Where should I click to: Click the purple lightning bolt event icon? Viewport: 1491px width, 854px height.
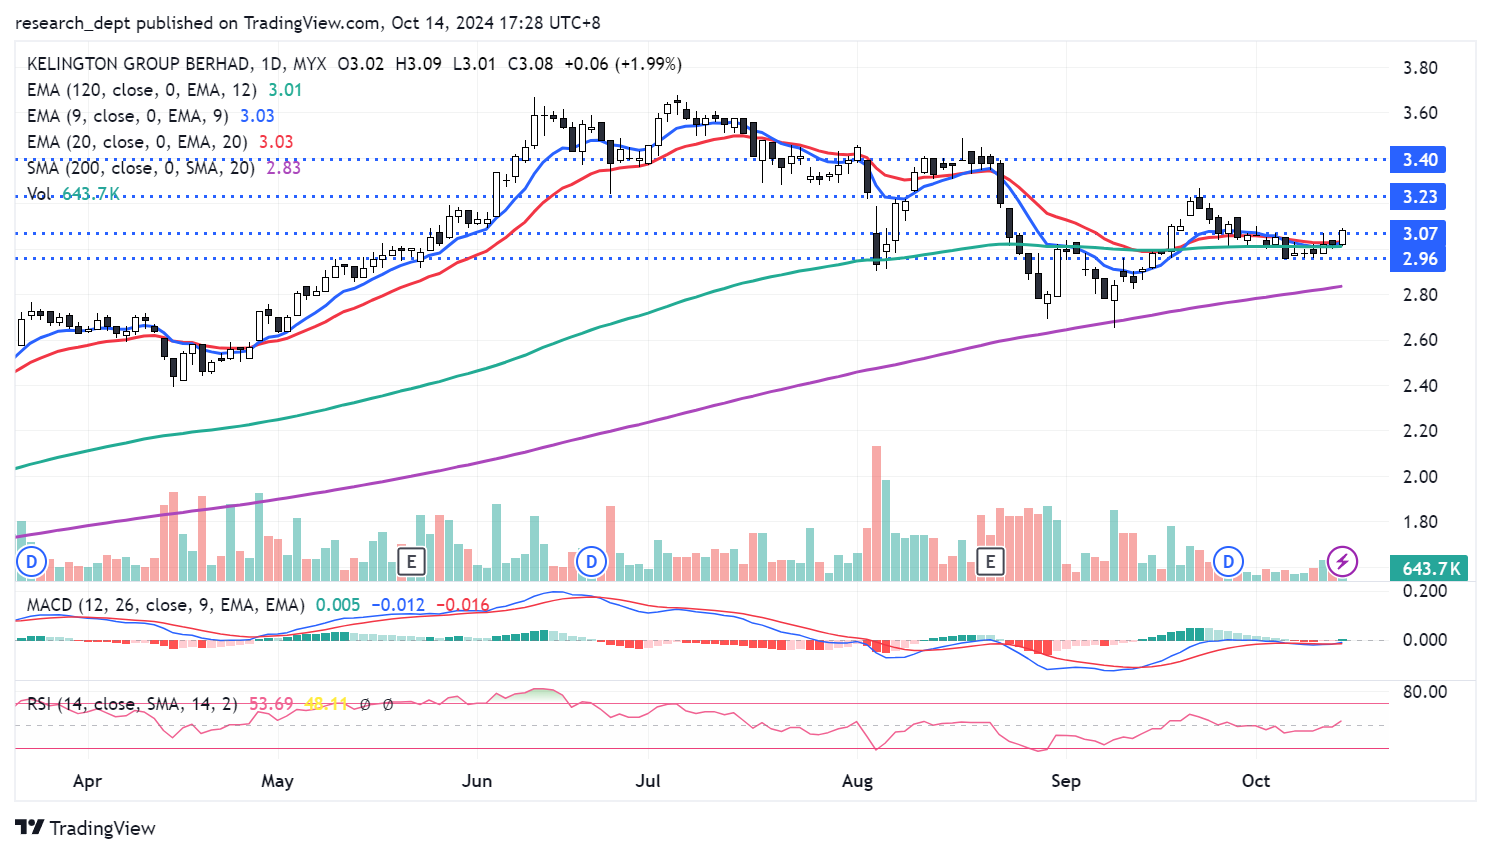click(1342, 562)
